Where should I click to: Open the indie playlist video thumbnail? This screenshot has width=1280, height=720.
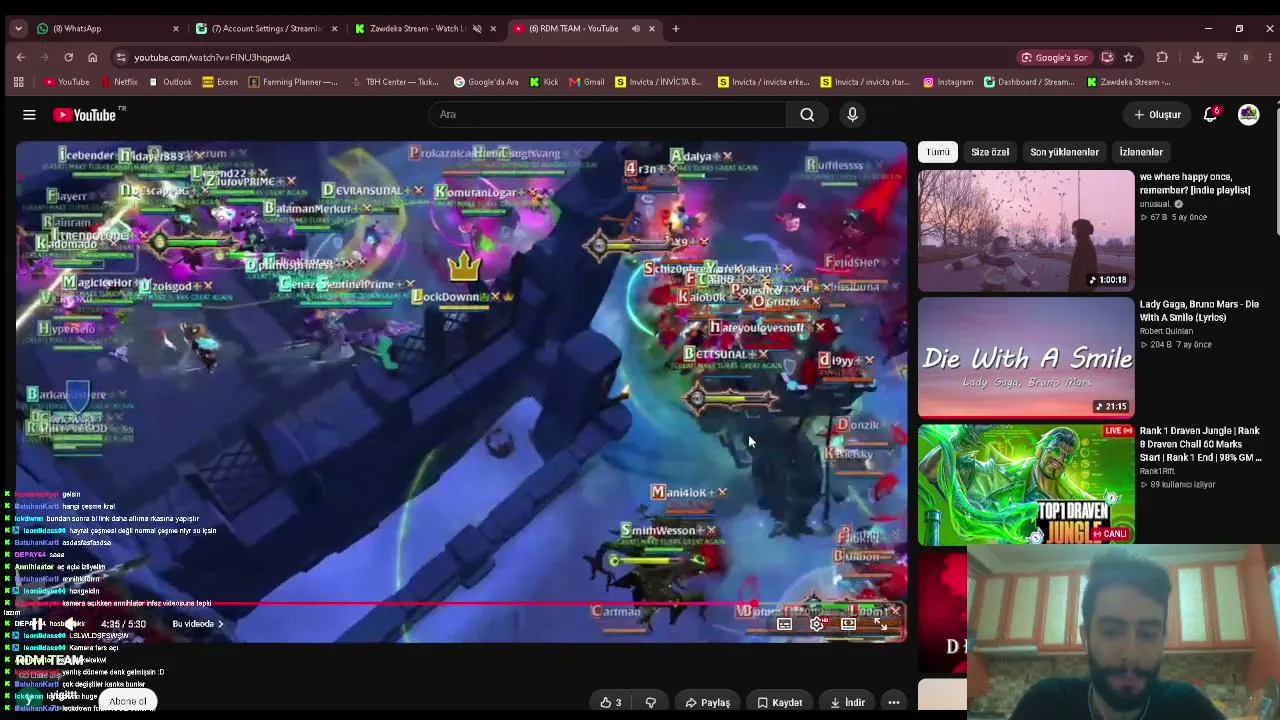pyautogui.click(x=1026, y=231)
